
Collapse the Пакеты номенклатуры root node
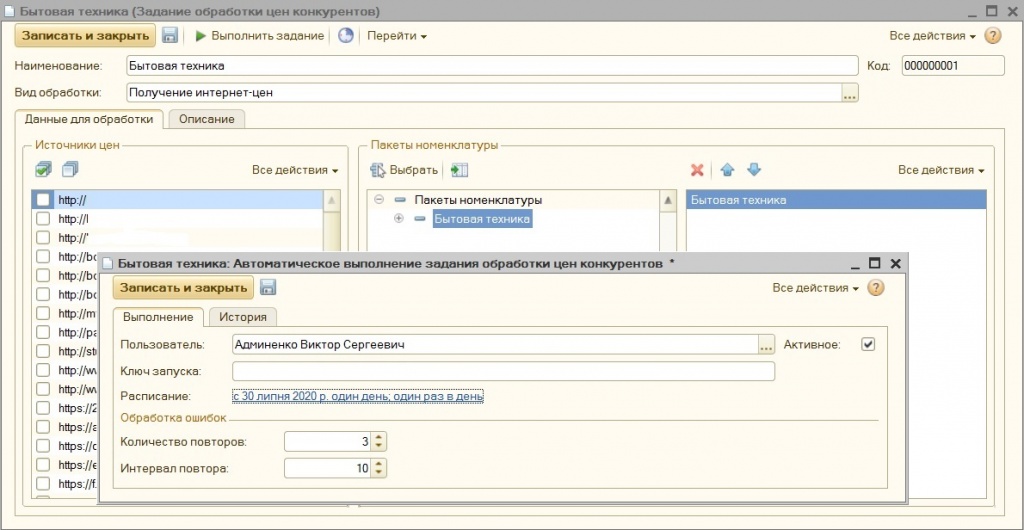click(x=379, y=200)
